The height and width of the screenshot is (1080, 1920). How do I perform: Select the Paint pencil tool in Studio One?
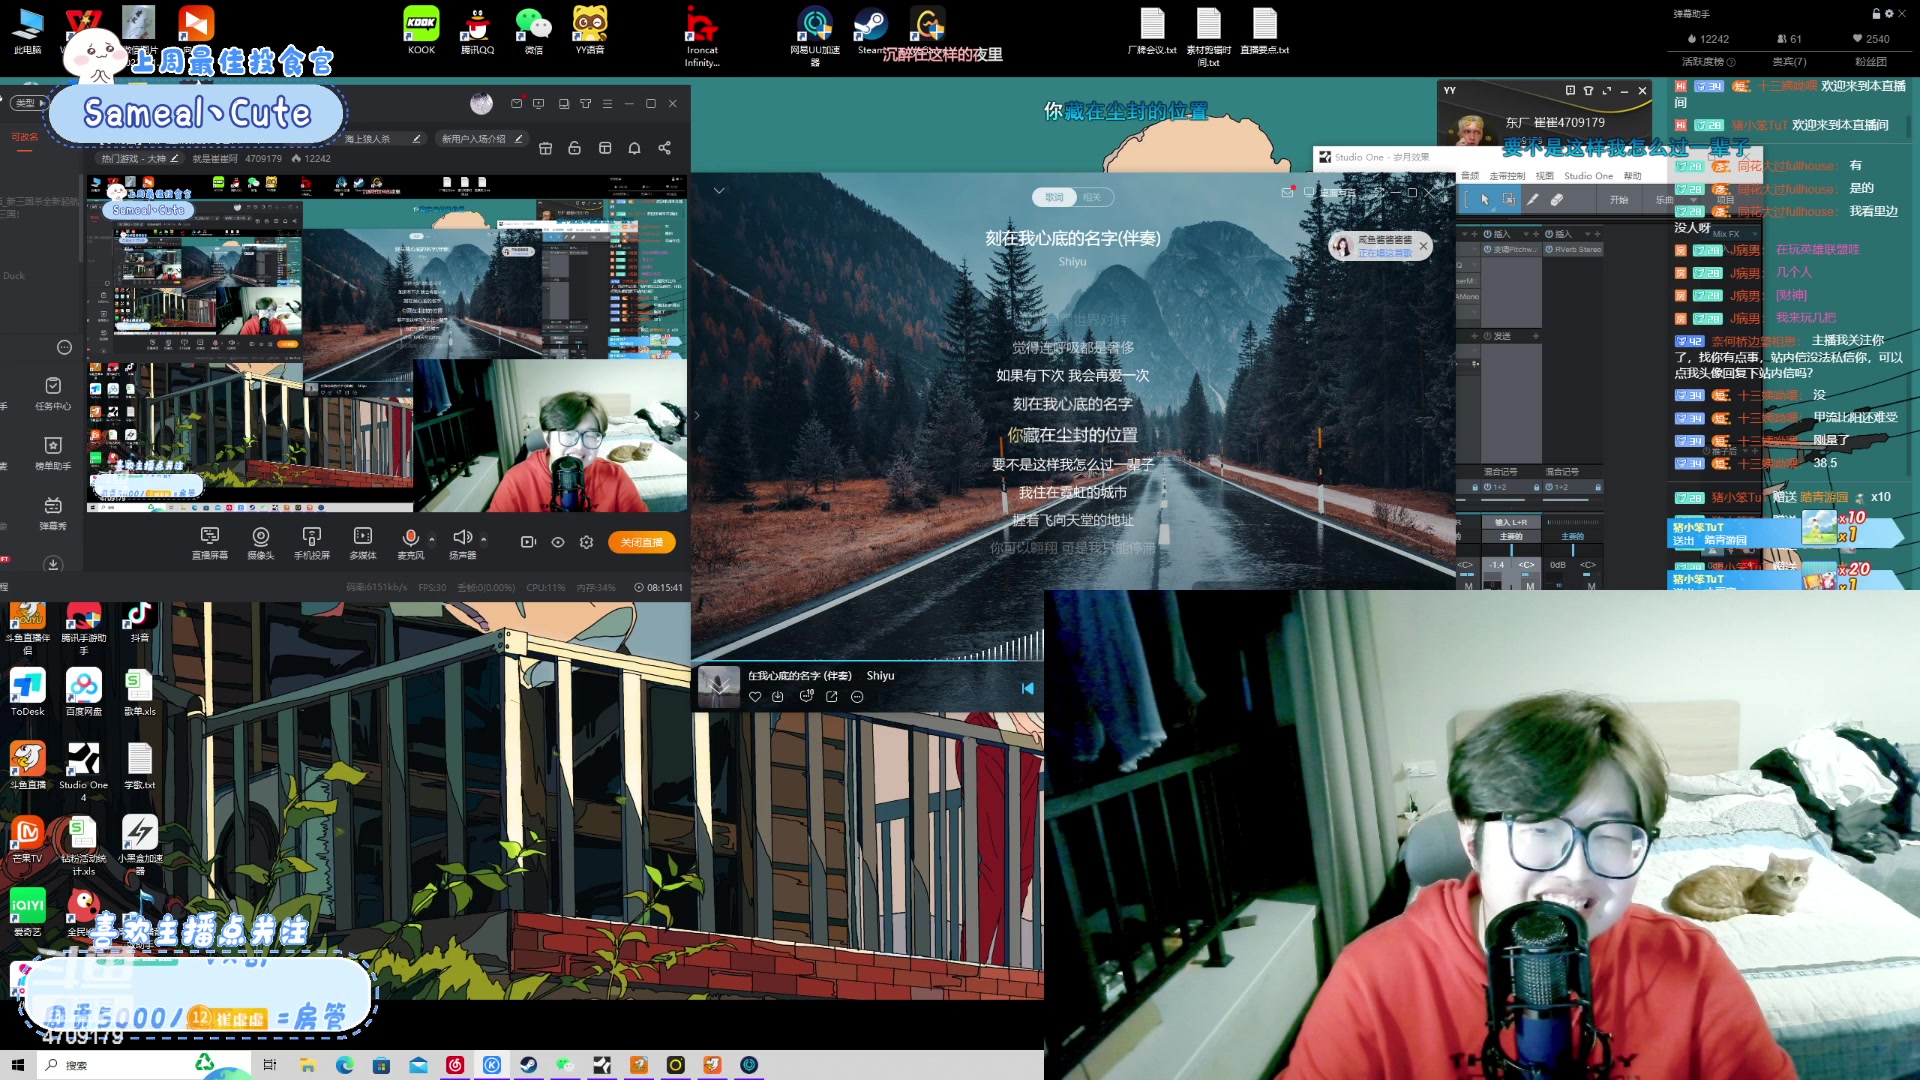click(1533, 200)
